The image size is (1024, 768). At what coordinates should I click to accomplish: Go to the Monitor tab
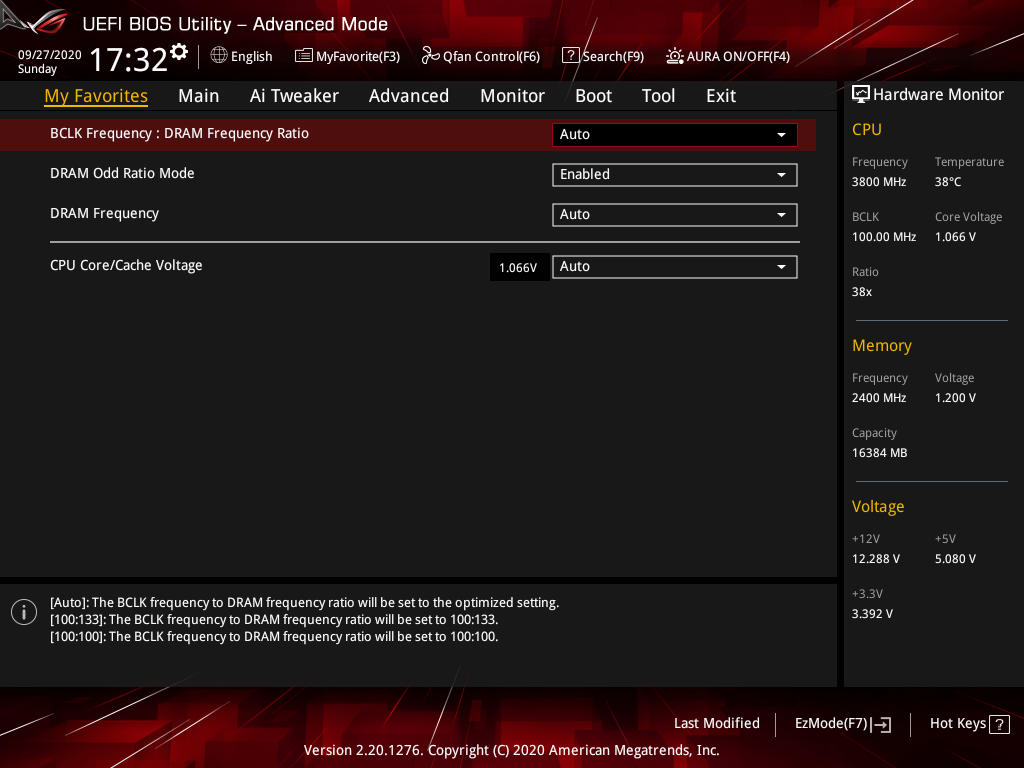click(x=512, y=96)
